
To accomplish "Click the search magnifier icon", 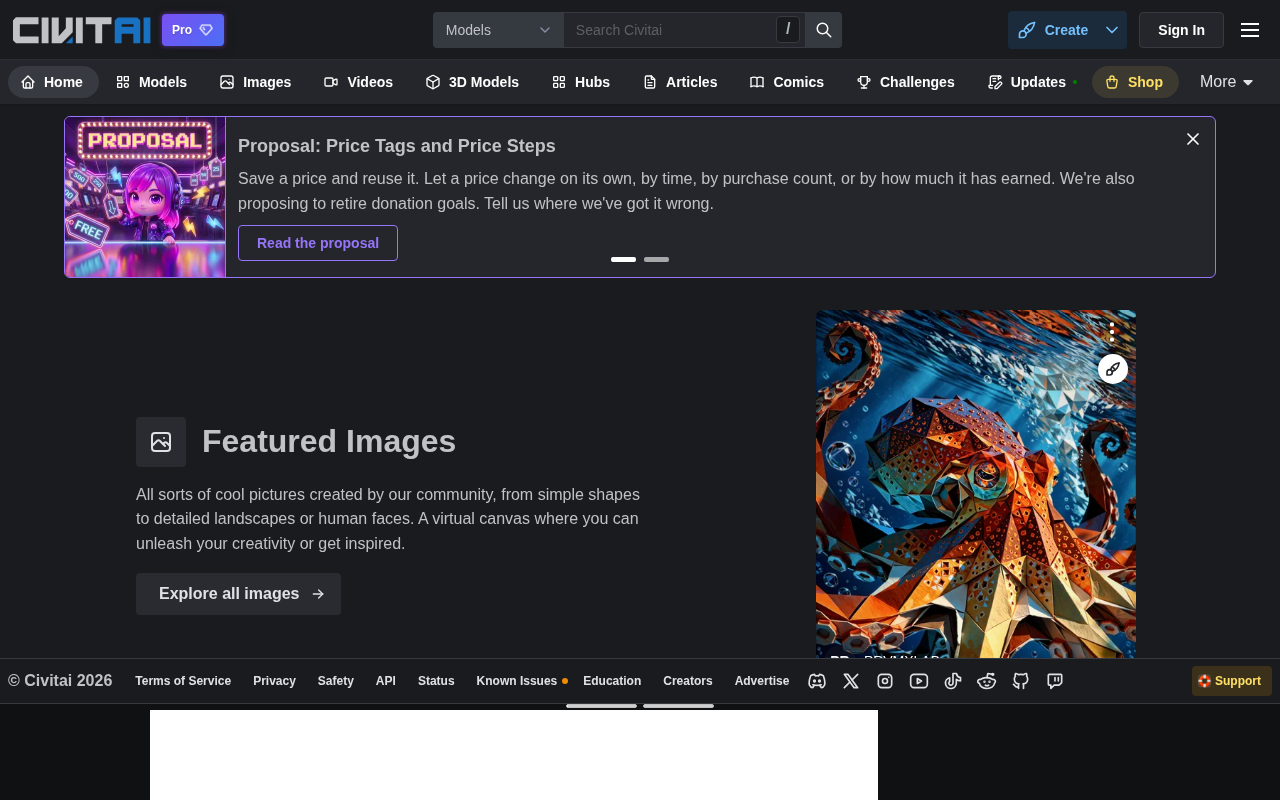I will click(x=823, y=30).
